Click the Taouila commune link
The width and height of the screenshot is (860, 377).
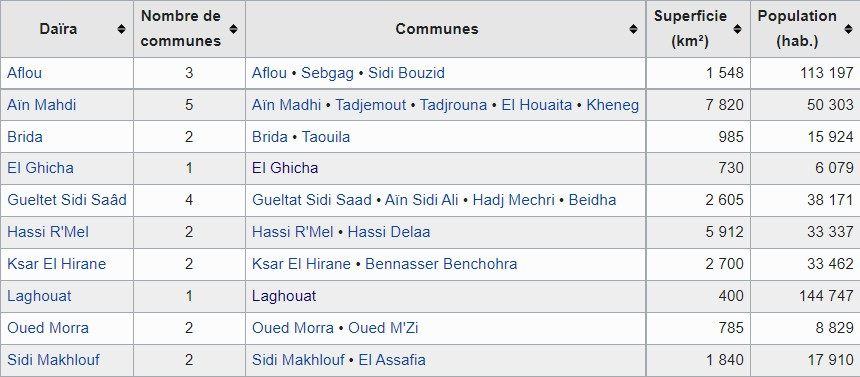[326, 137]
